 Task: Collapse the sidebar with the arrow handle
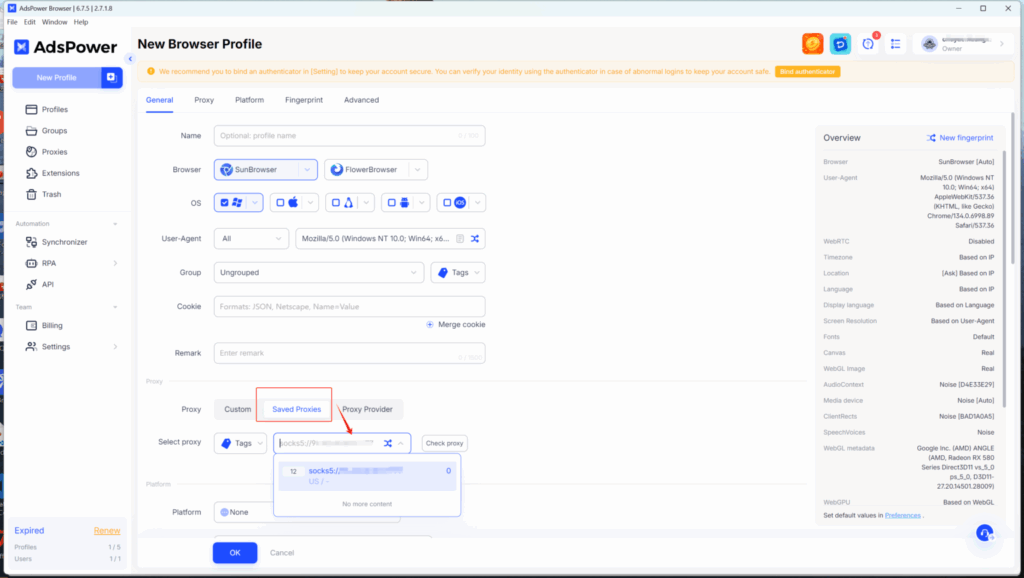pyautogui.click(x=130, y=59)
